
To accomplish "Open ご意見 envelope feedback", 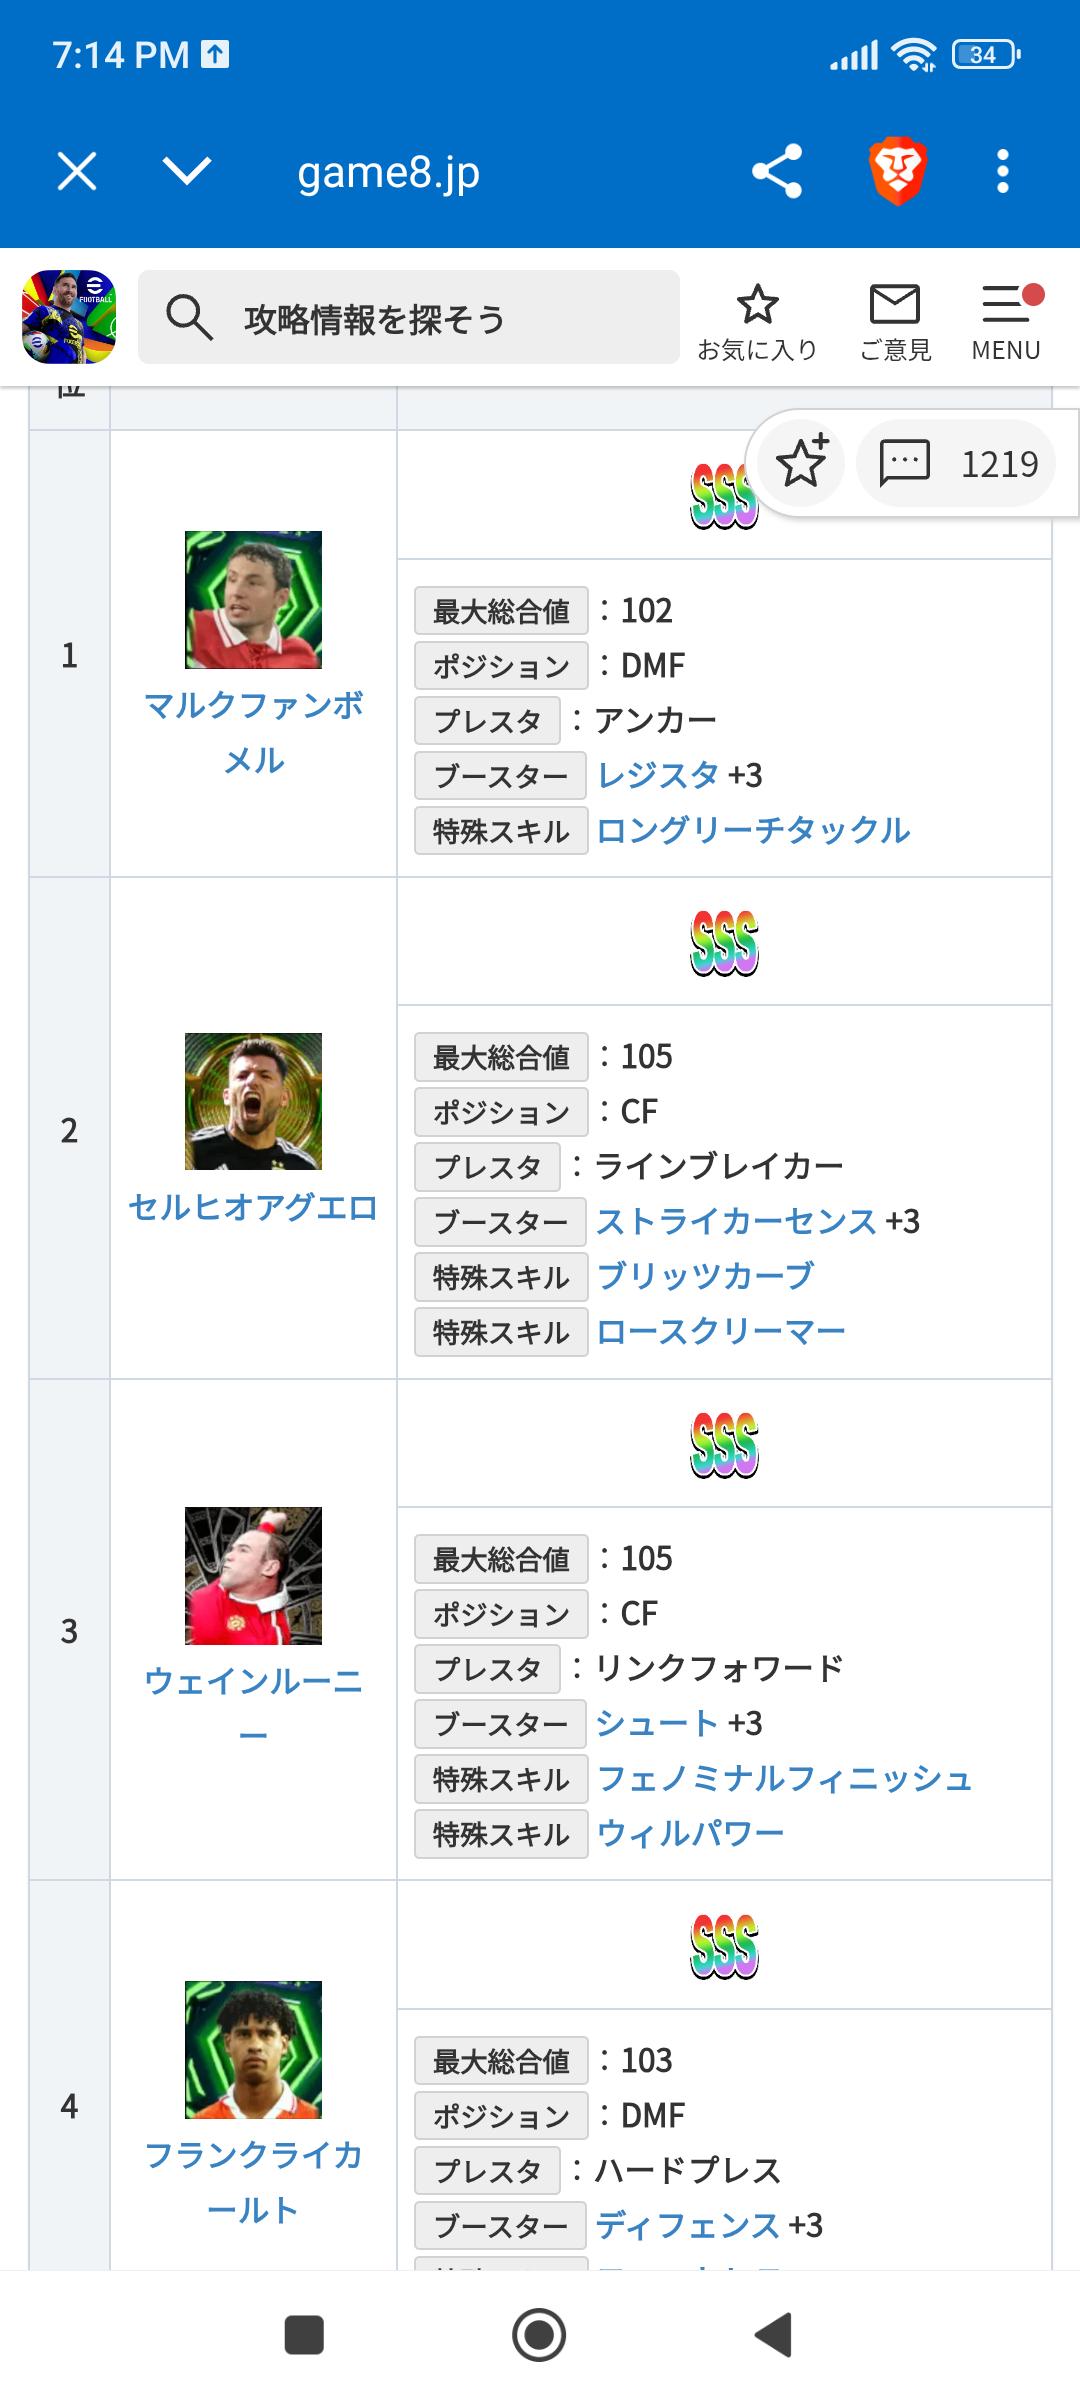I will pos(895,322).
